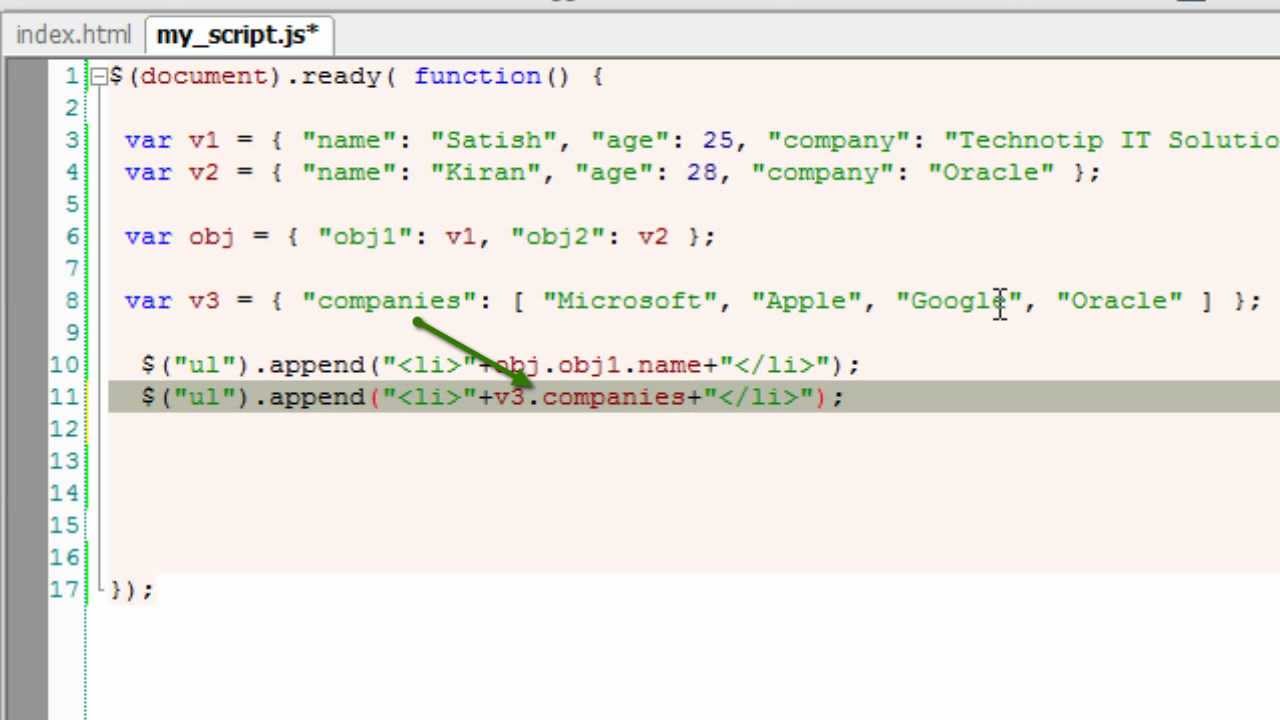Click variable name v2 on line 4
The height and width of the screenshot is (720, 1280).
point(205,172)
